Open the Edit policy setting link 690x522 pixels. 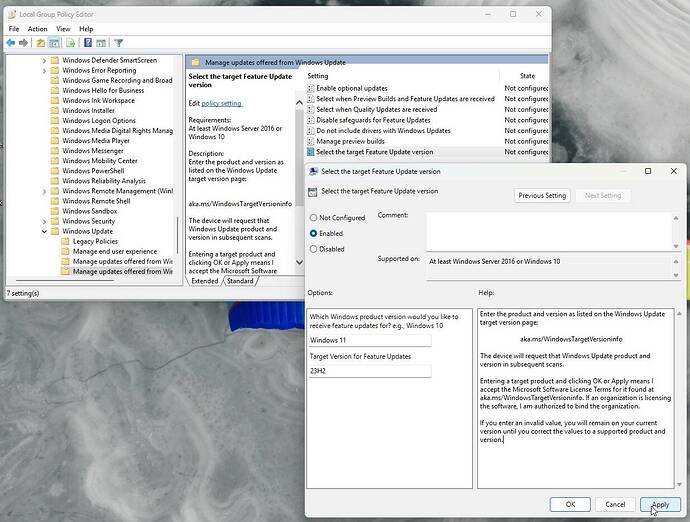point(221,103)
